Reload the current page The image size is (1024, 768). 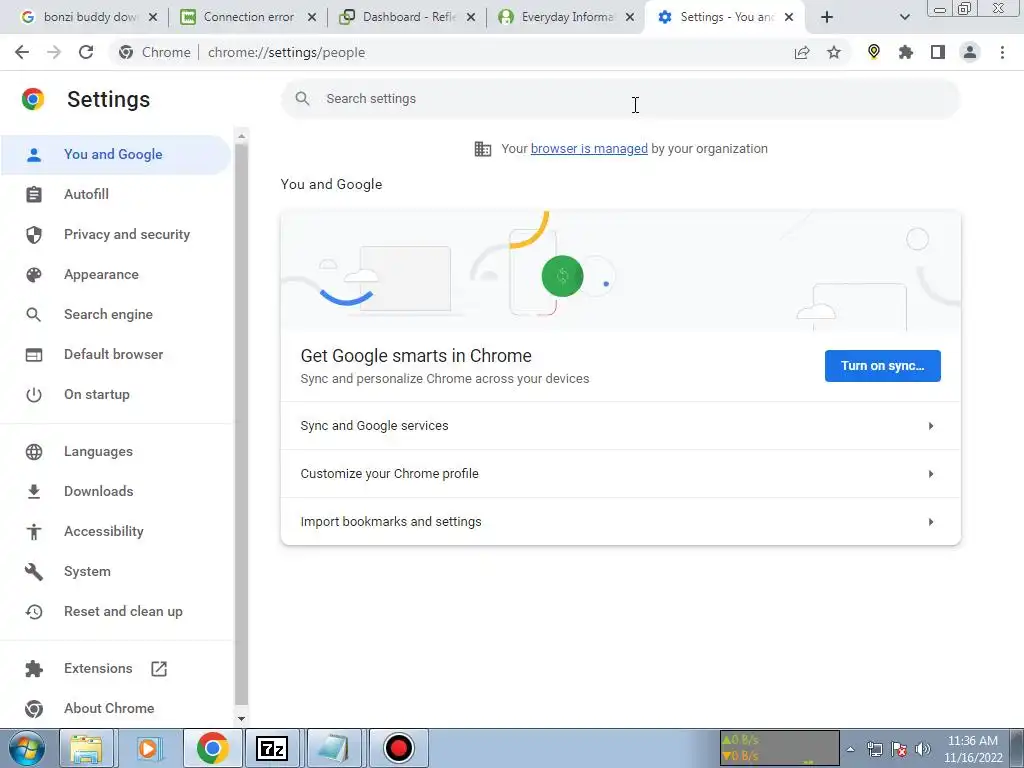[86, 52]
